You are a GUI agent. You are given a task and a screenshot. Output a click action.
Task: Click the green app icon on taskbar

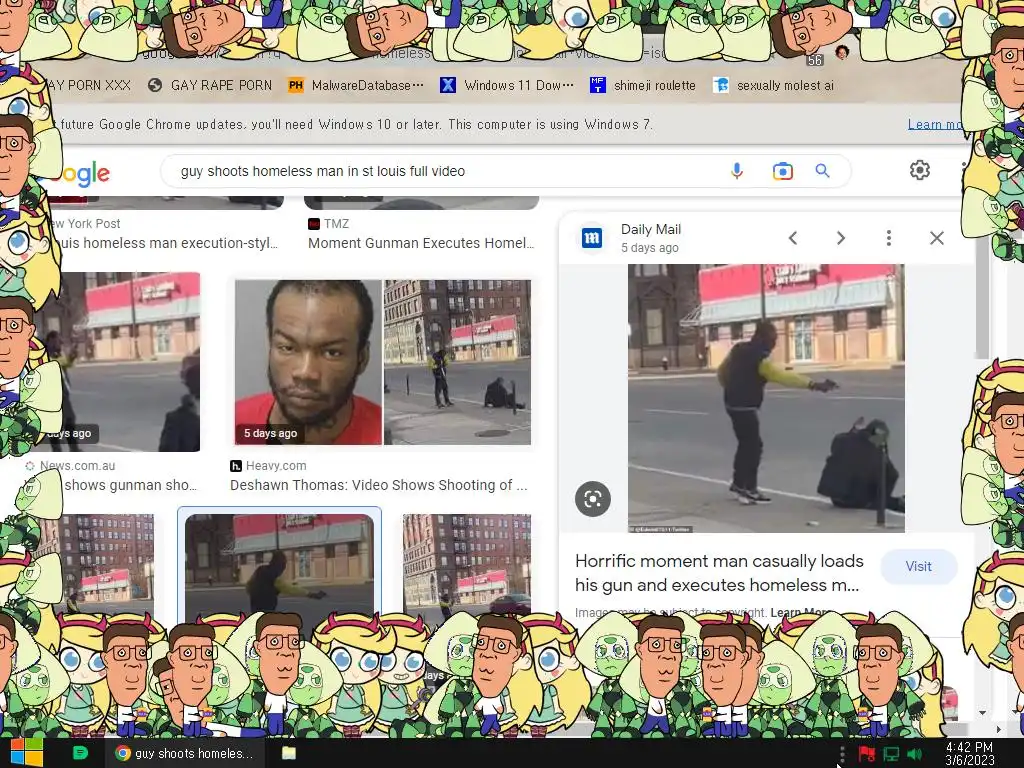tap(80, 753)
